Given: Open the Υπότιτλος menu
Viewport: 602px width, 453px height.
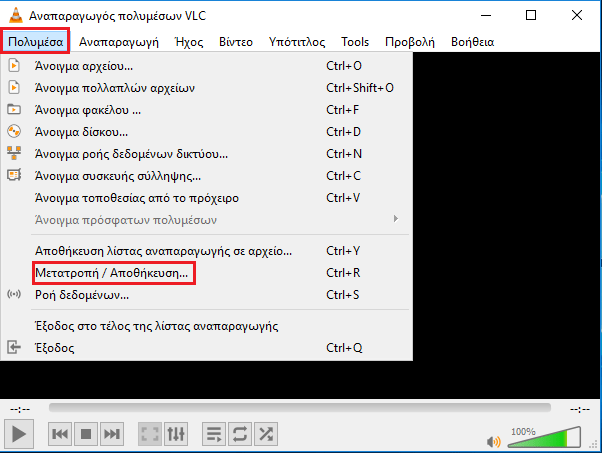Looking at the screenshot, I should tap(297, 41).
